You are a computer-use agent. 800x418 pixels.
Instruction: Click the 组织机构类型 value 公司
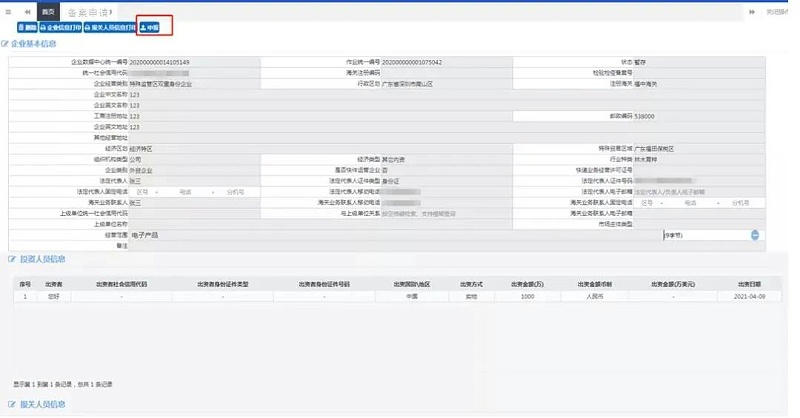pyautogui.click(x=135, y=160)
